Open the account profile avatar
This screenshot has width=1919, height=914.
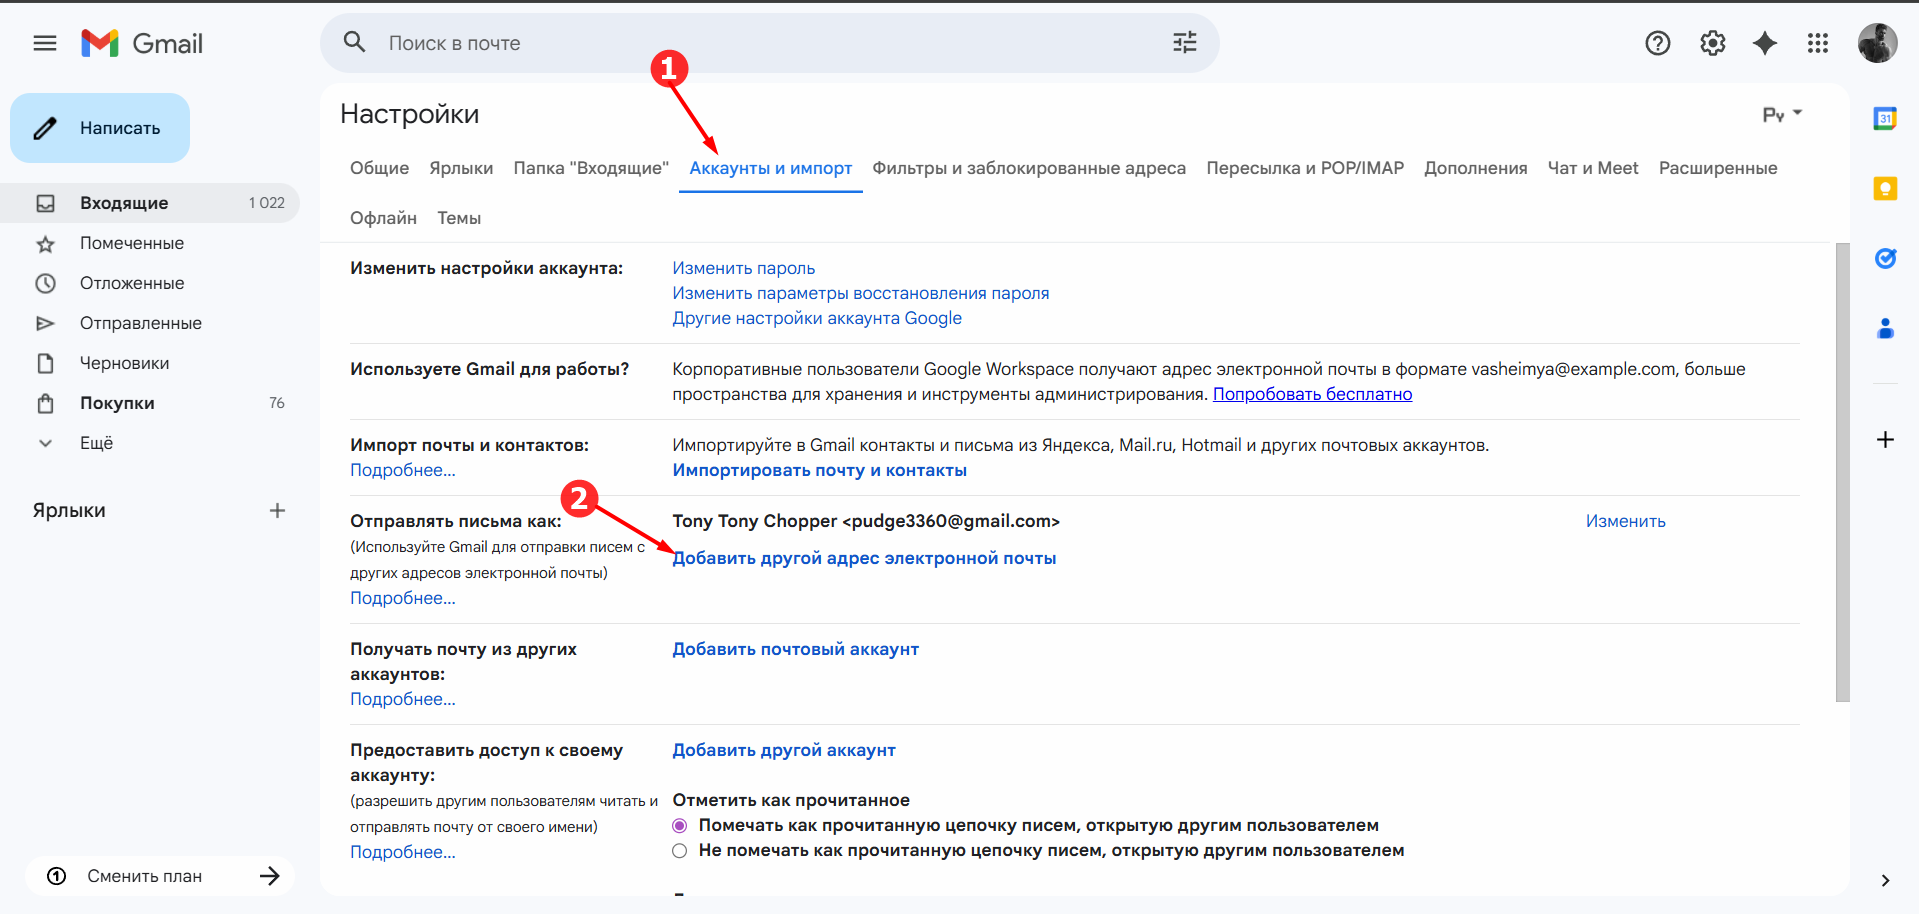pyautogui.click(x=1877, y=43)
